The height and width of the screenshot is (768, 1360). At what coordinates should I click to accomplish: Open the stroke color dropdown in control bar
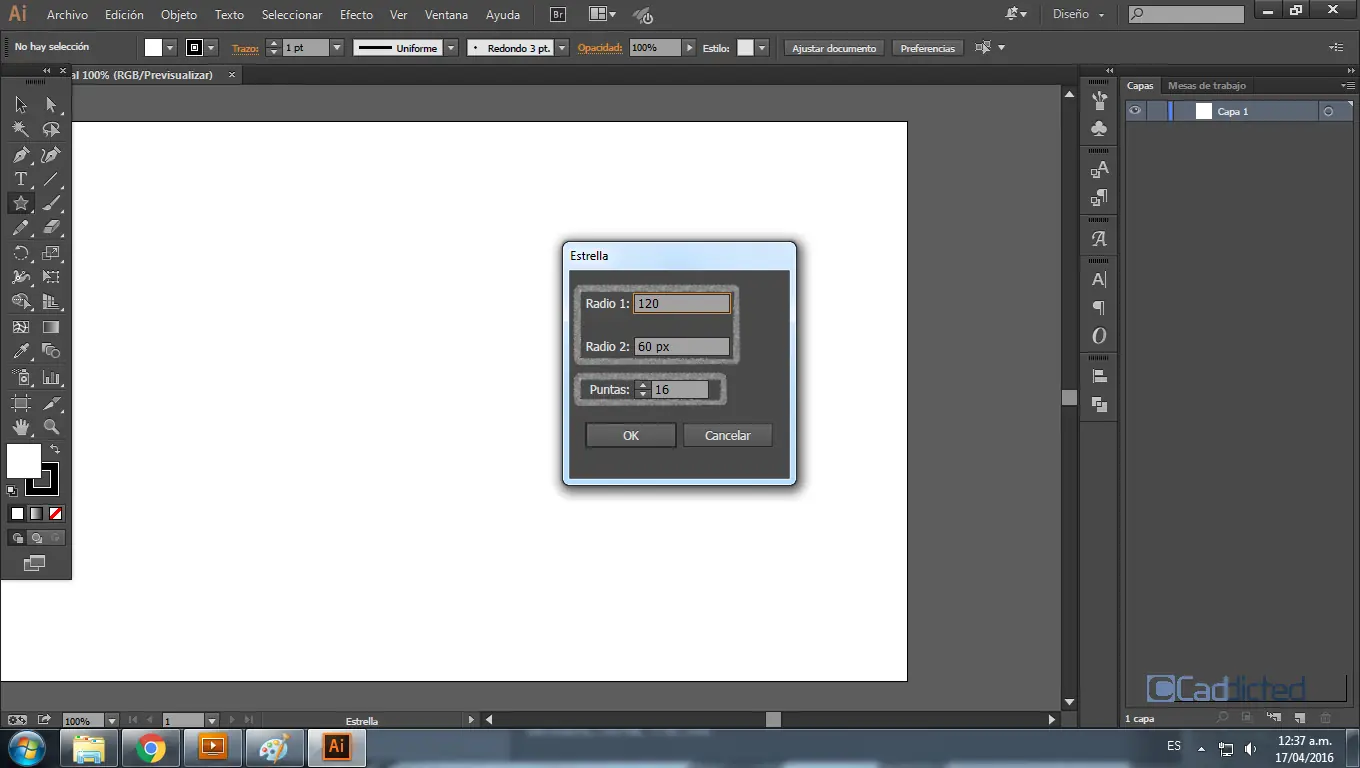(x=212, y=48)
